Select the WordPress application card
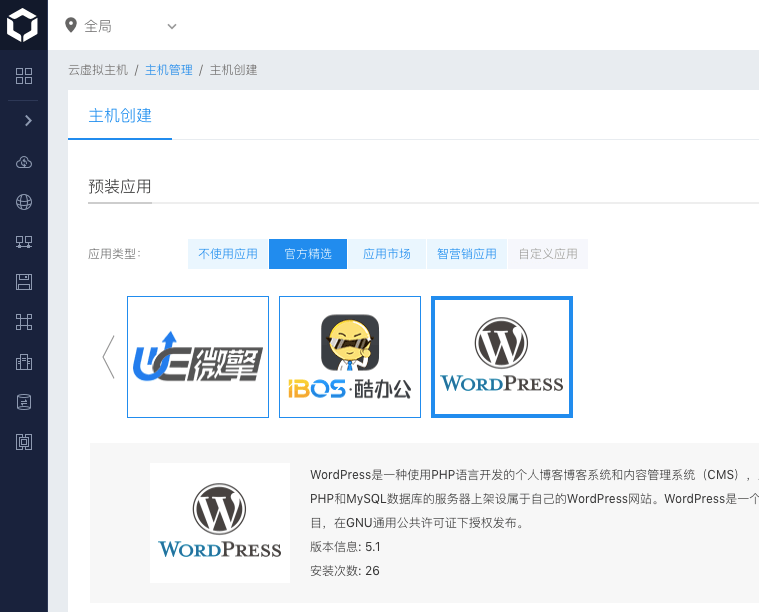The height and width of the screenshot is (612, 759). point(502,357)
